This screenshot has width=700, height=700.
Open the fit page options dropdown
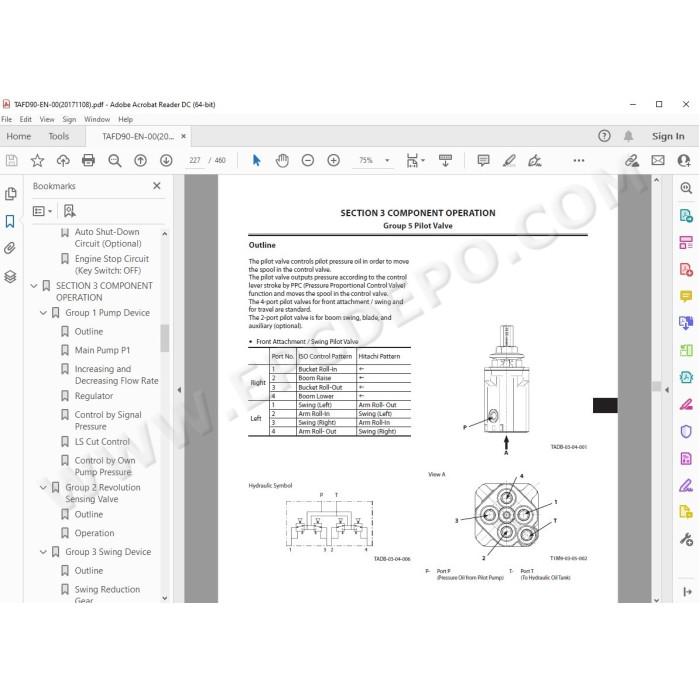(423, 160)
